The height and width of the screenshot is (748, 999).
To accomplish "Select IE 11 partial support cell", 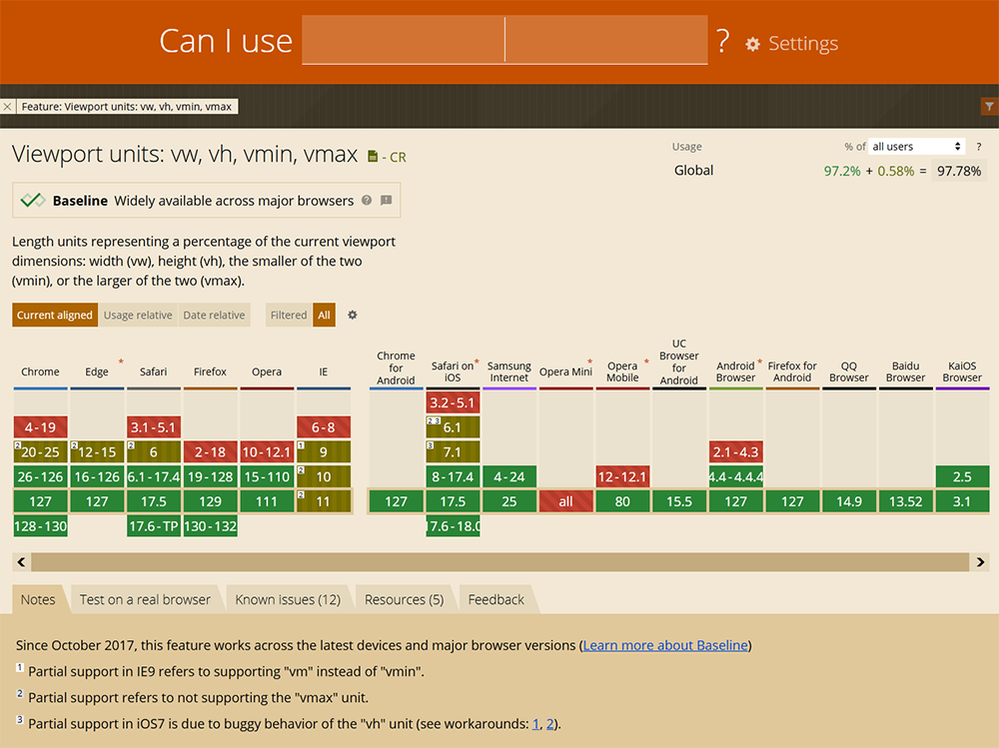I will pos(323,501).
